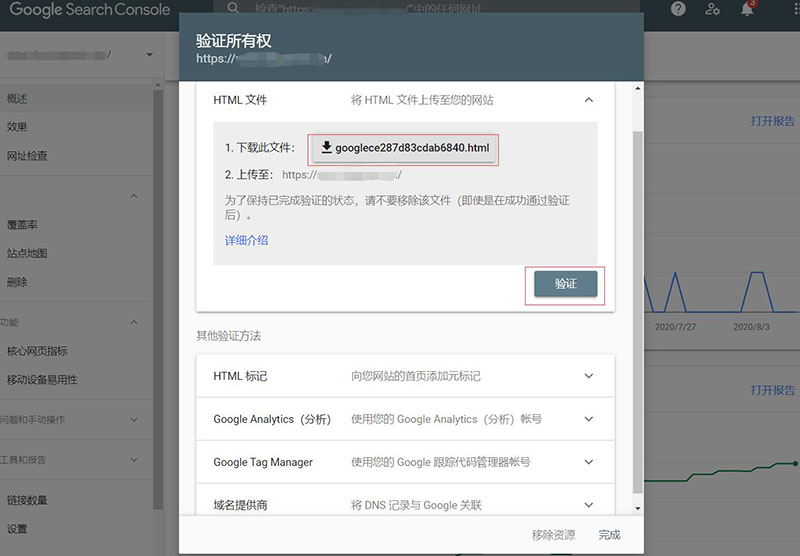The image size is (800, 556).
Task: Expand the HTML 标记 verification method
Action: (405, 376)
